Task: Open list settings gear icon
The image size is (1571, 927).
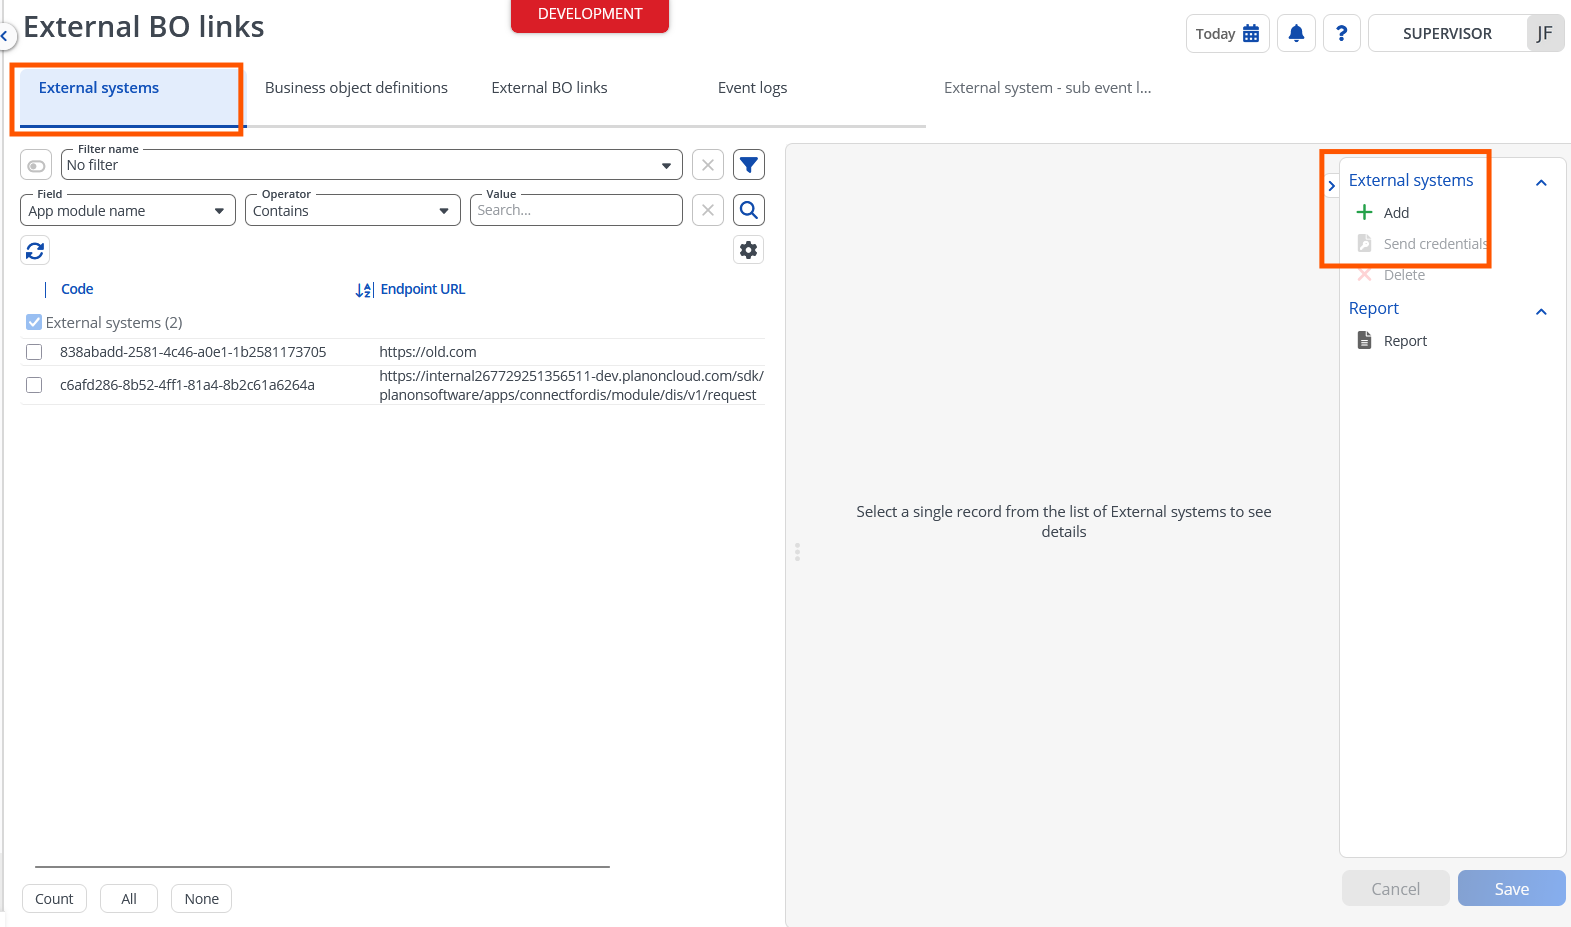Action: [x=749, y=250]
